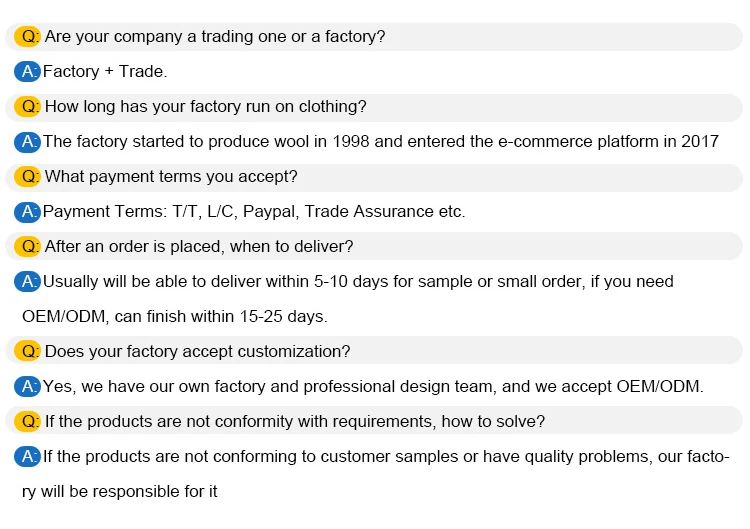Viewport: 750px width, 529px height.
Task: Click the Q icon for product conformity question
Action: (27, 422)
